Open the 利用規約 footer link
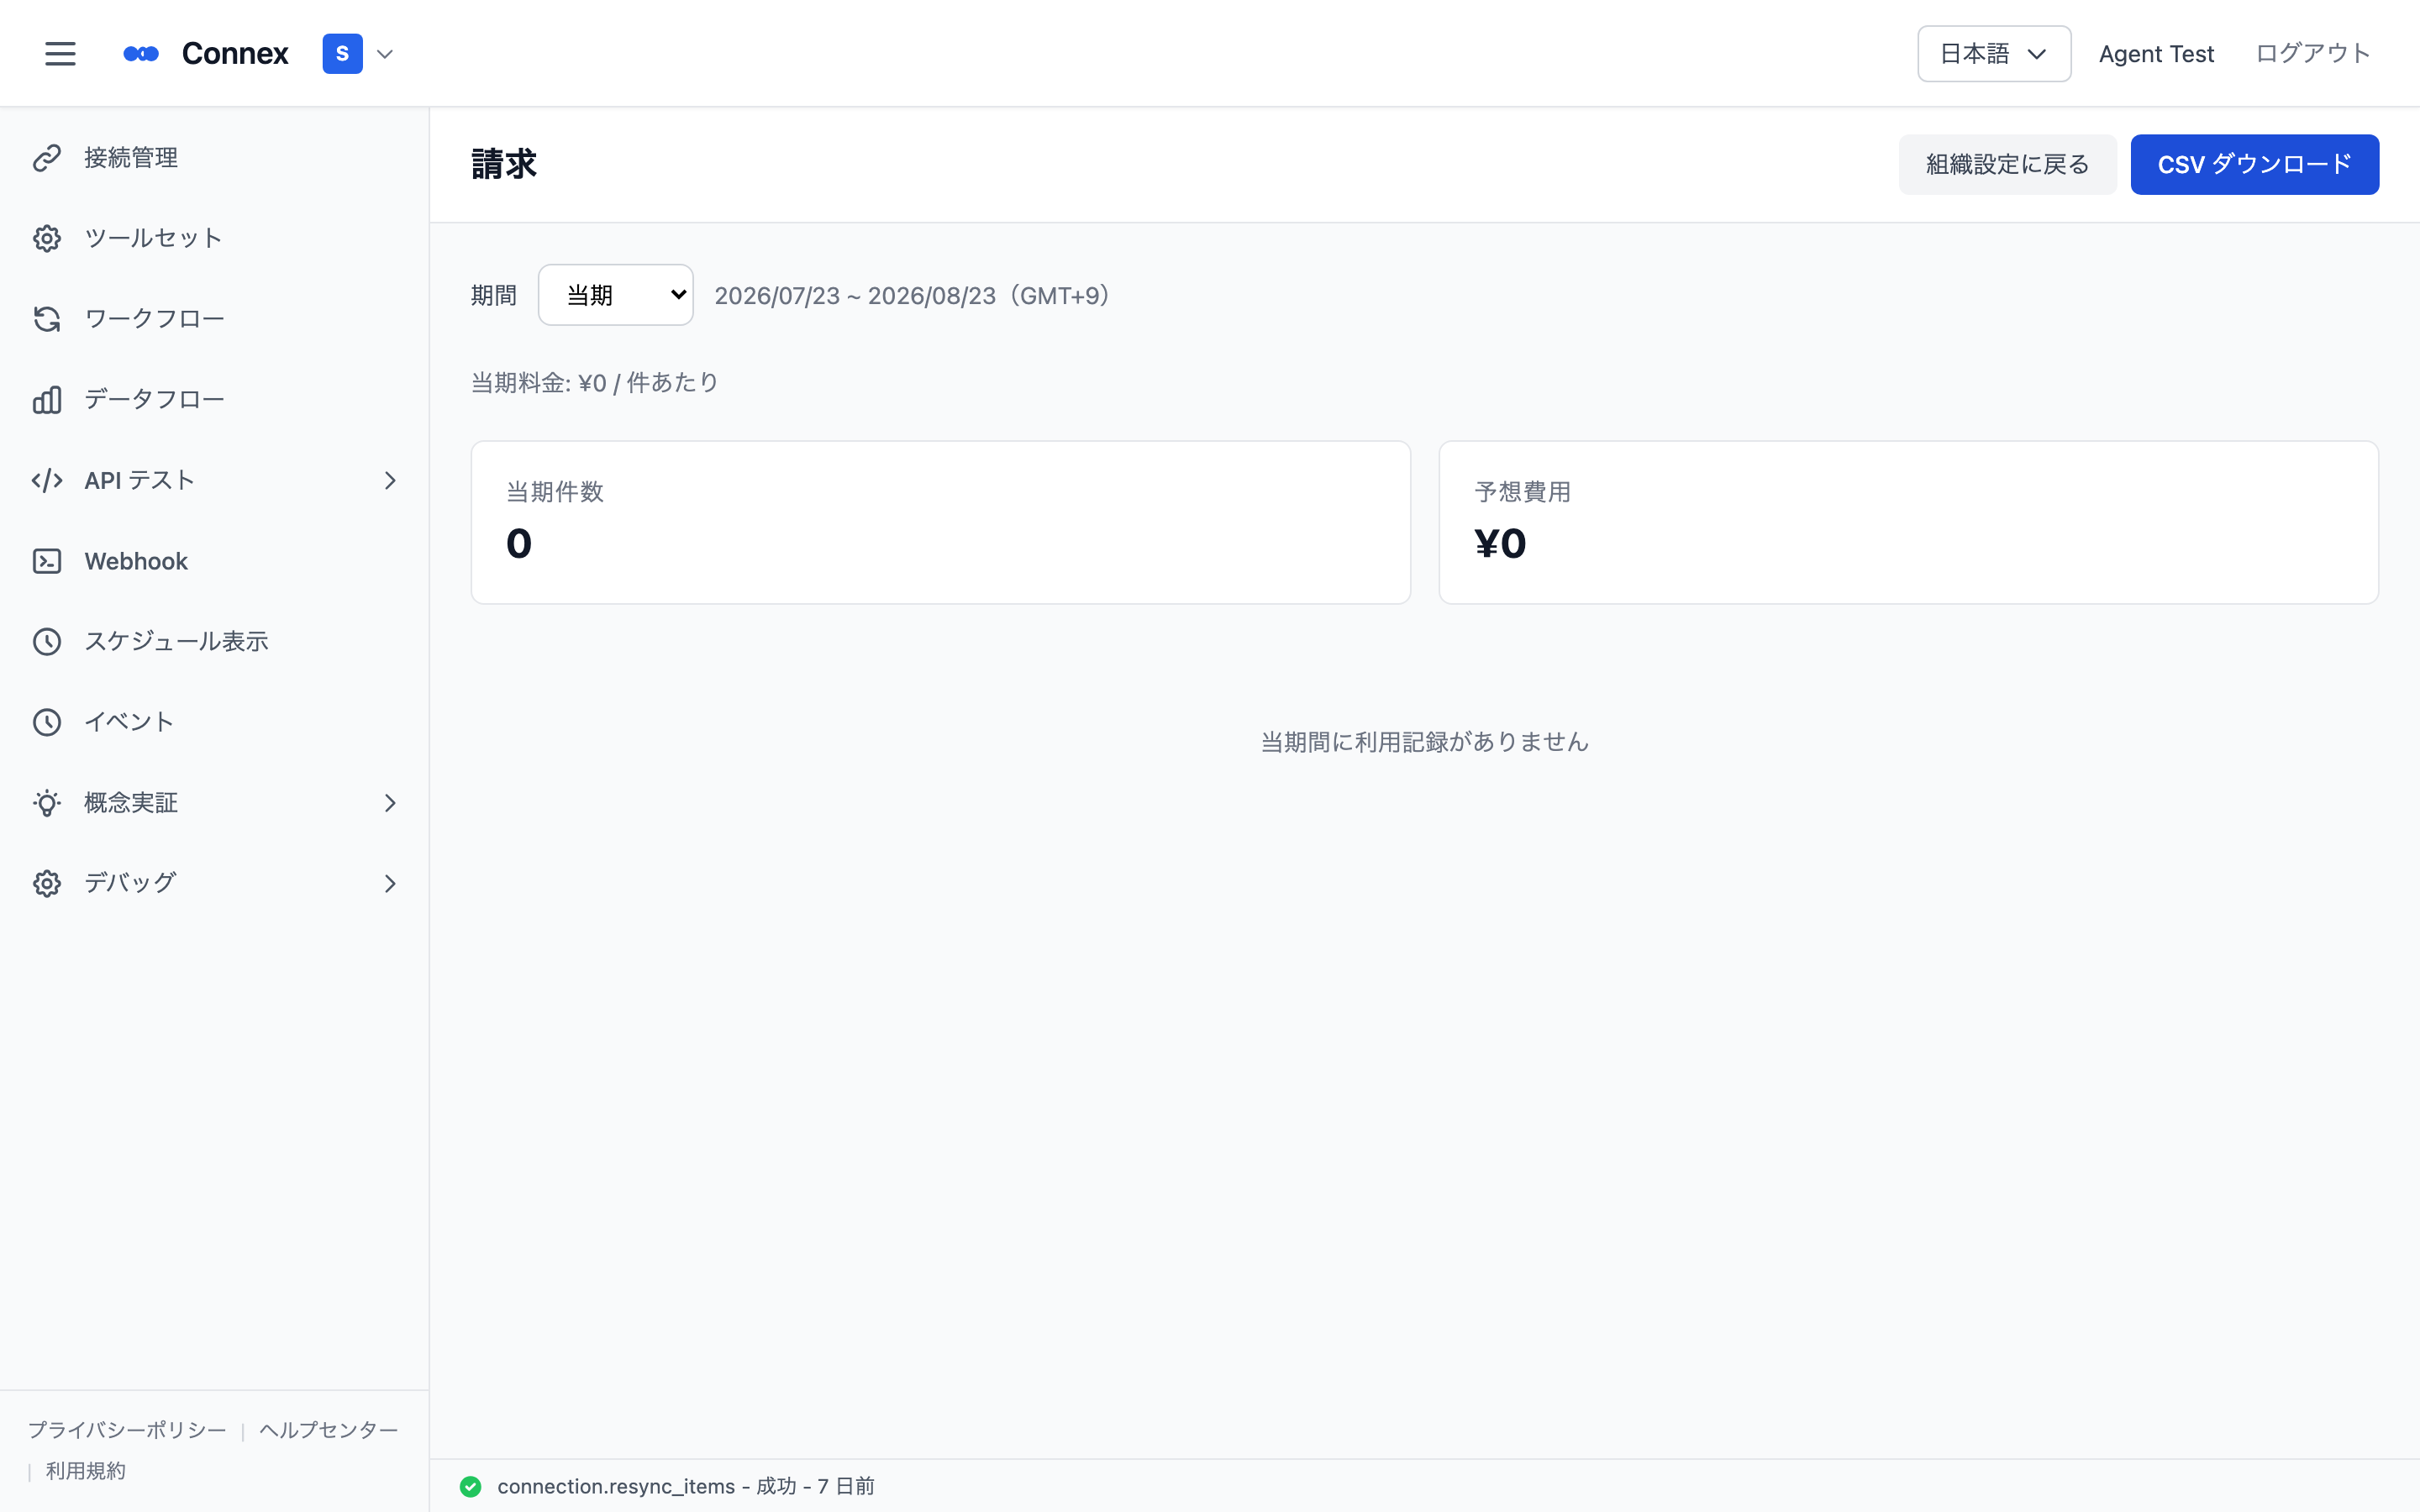Viewport: 2420px width, 1512px height. [x=86, y=1471]
